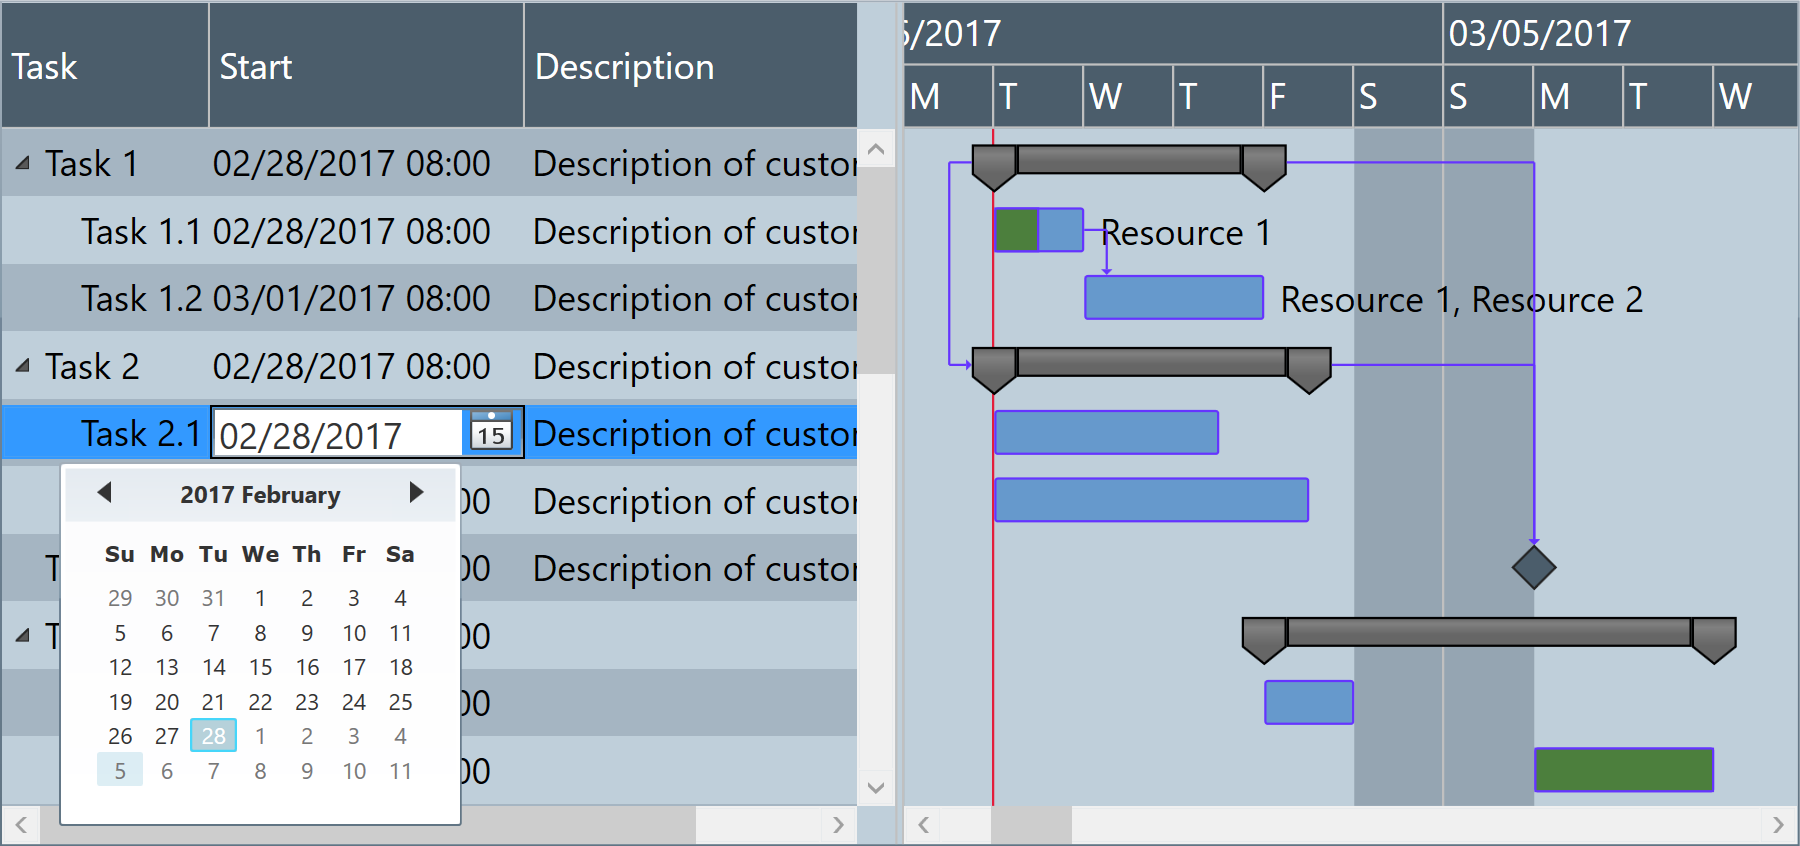Click the milestone diamond in the Gantt chart

(1533, 567)
